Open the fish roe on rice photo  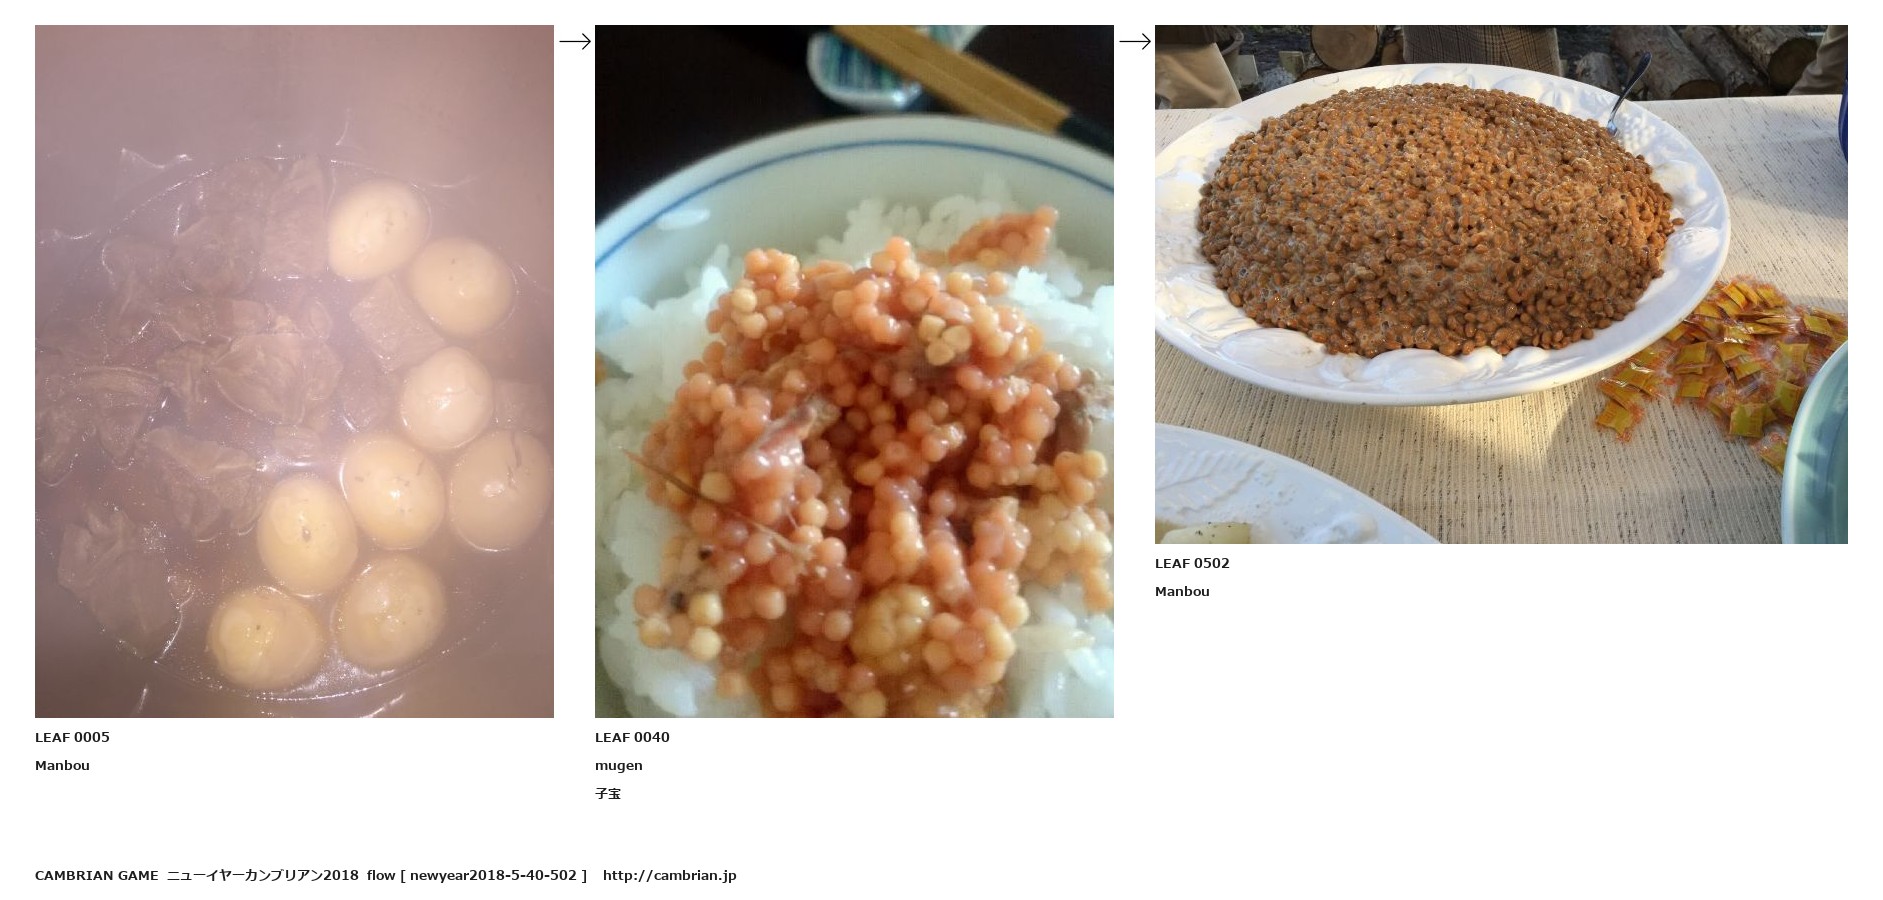(x=854, y=371)
